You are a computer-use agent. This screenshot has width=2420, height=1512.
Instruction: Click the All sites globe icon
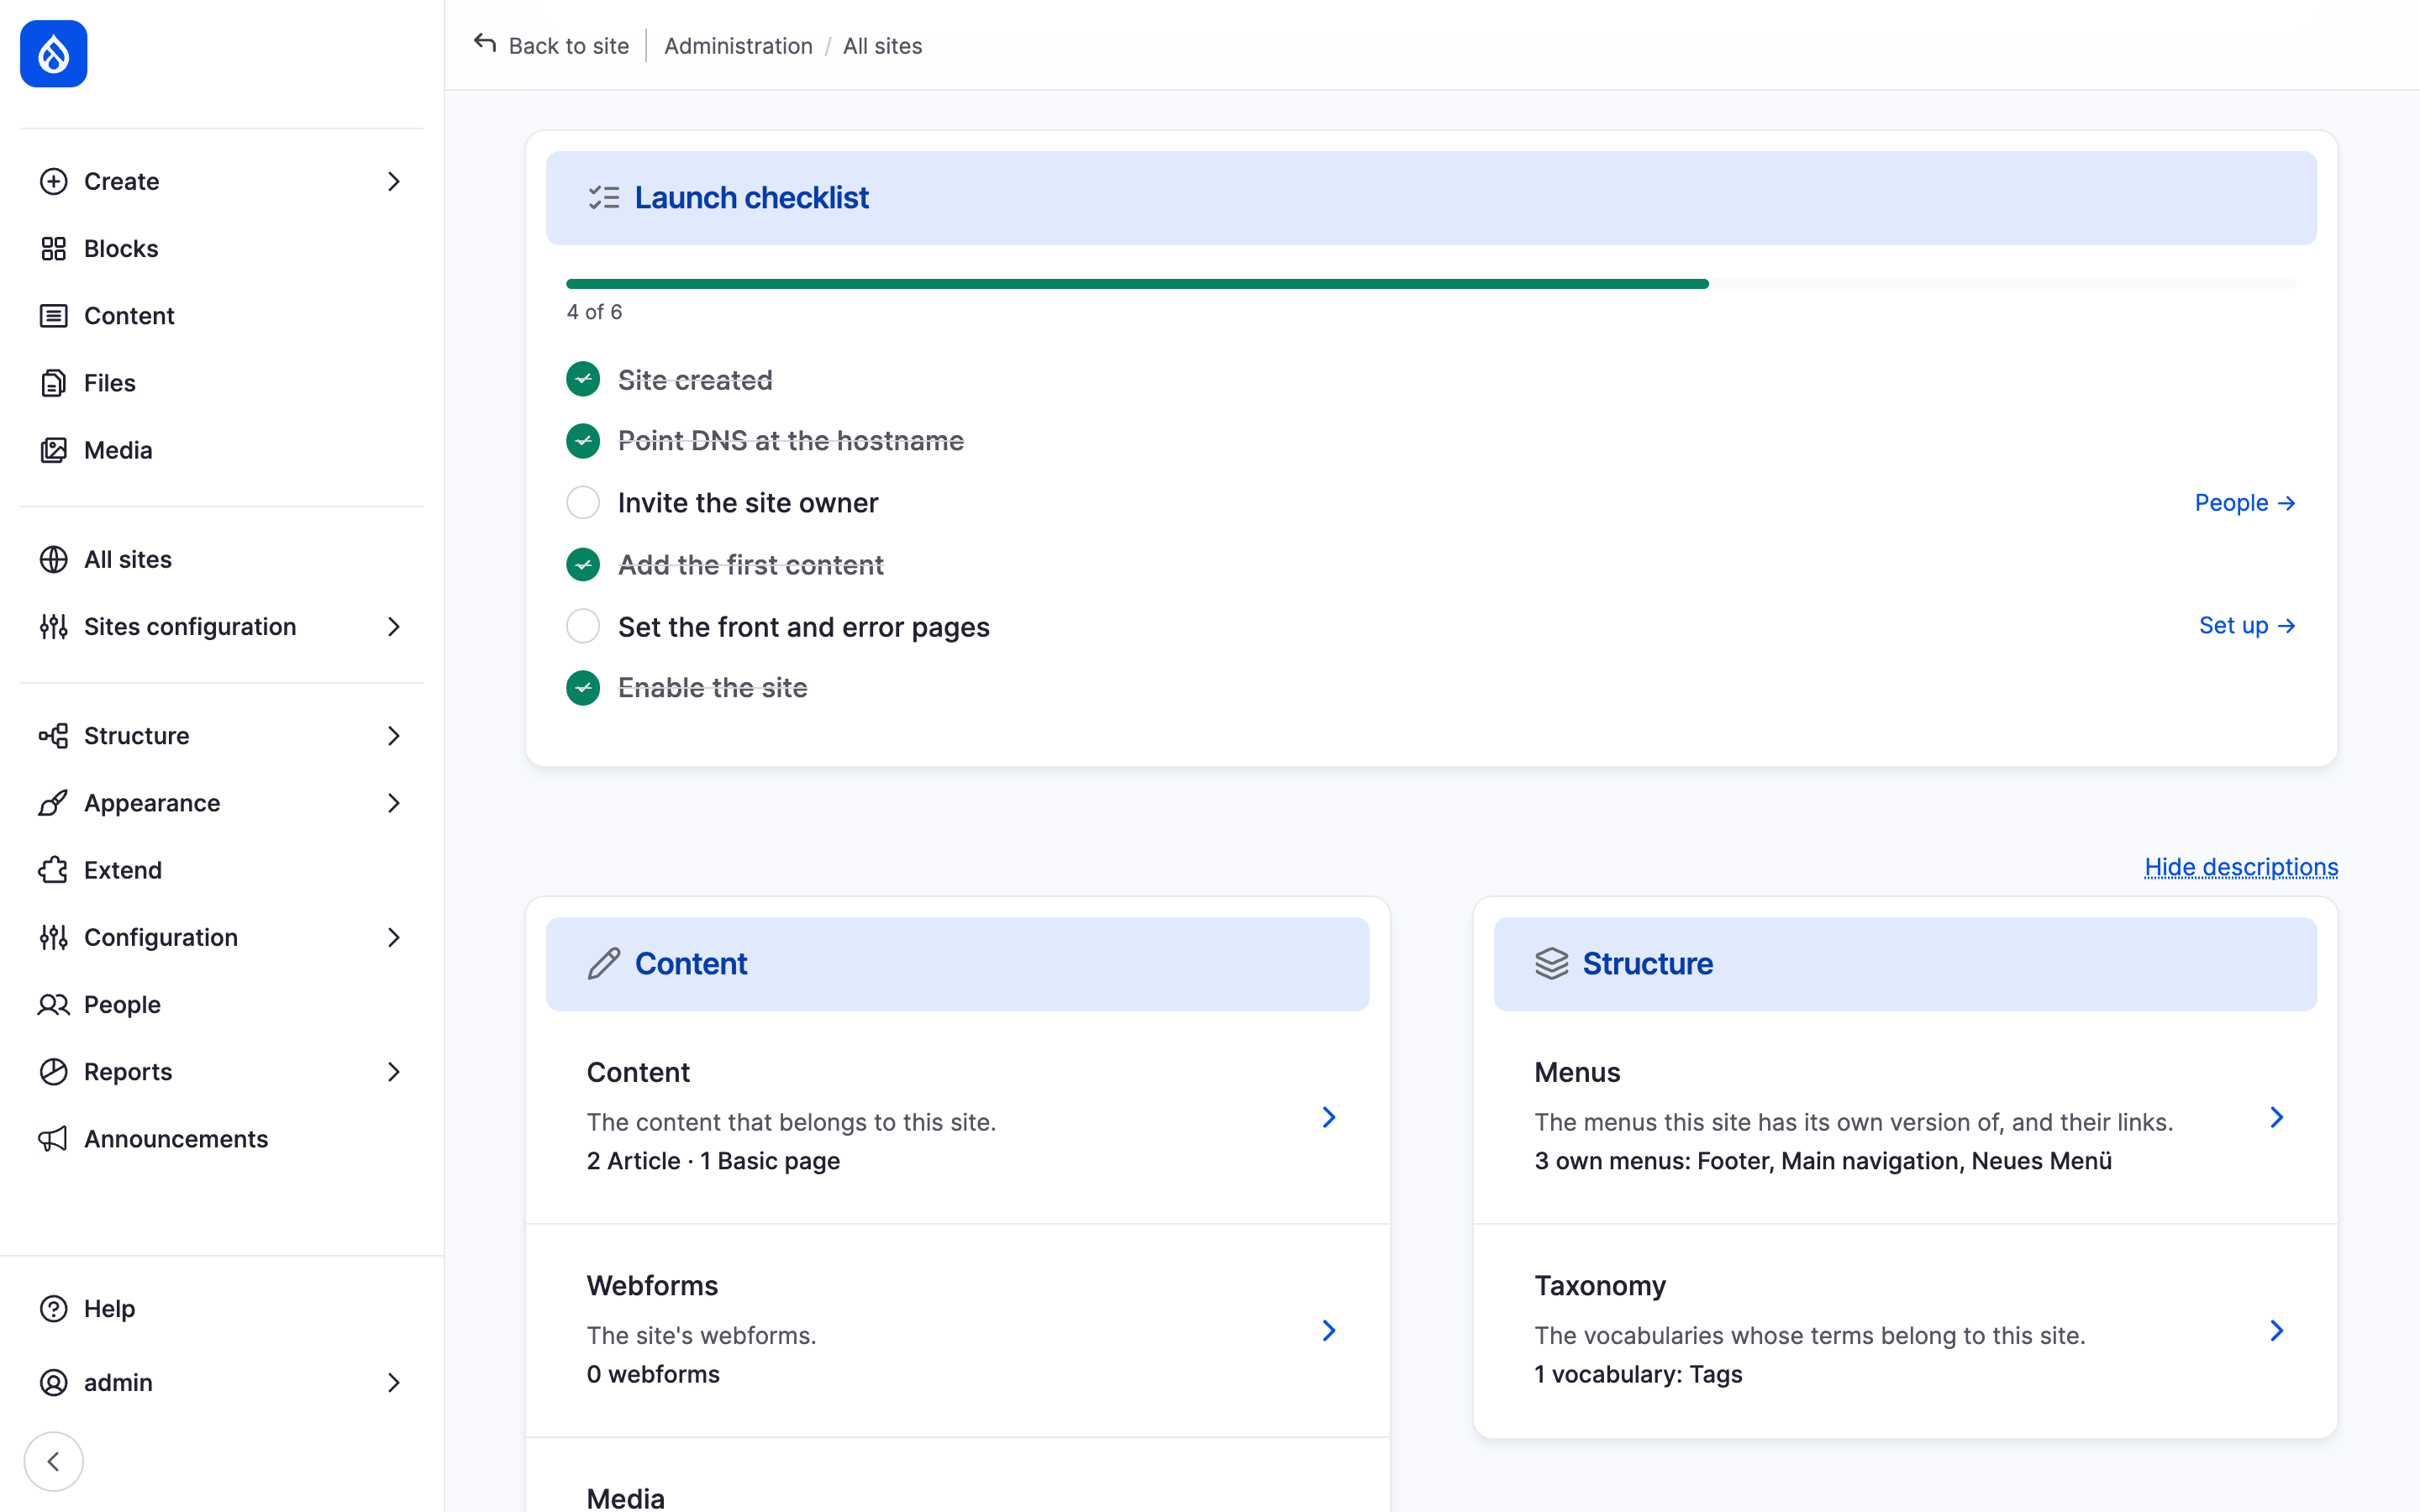tap(54, 559)
